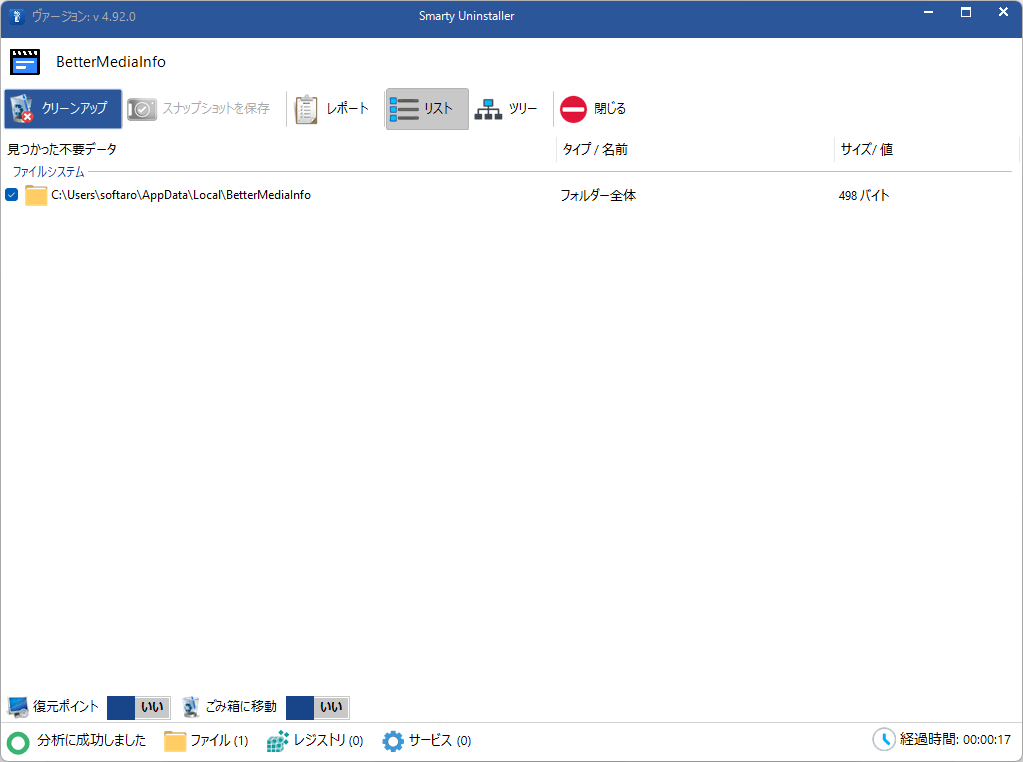Click the クリーンアップ (Cleanup) button
Viewport: 1023px width, 762px height.
coord(63,109)
